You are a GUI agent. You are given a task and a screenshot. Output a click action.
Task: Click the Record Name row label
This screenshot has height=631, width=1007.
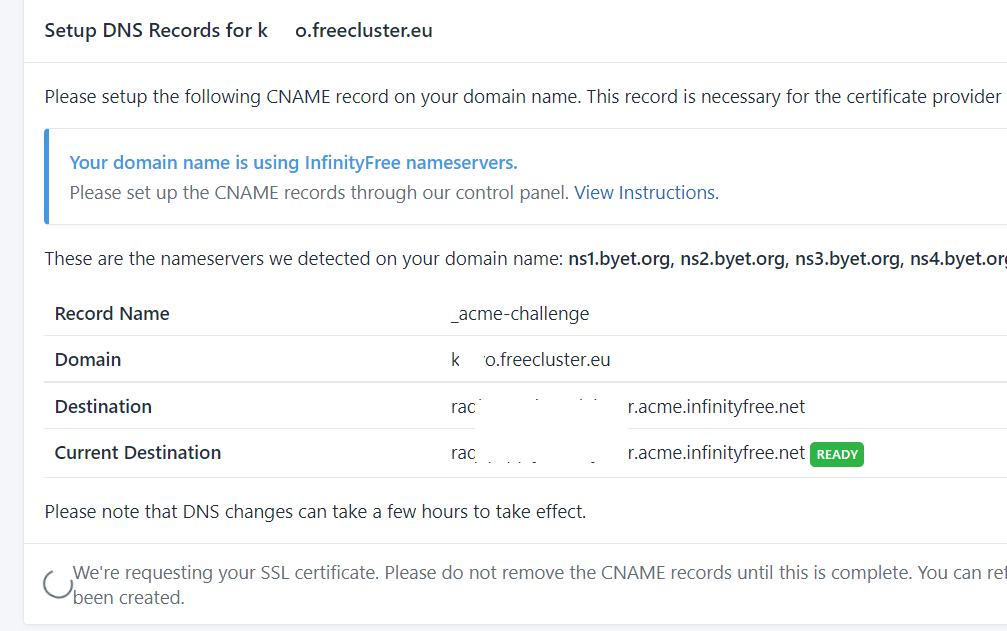[112, 314]
